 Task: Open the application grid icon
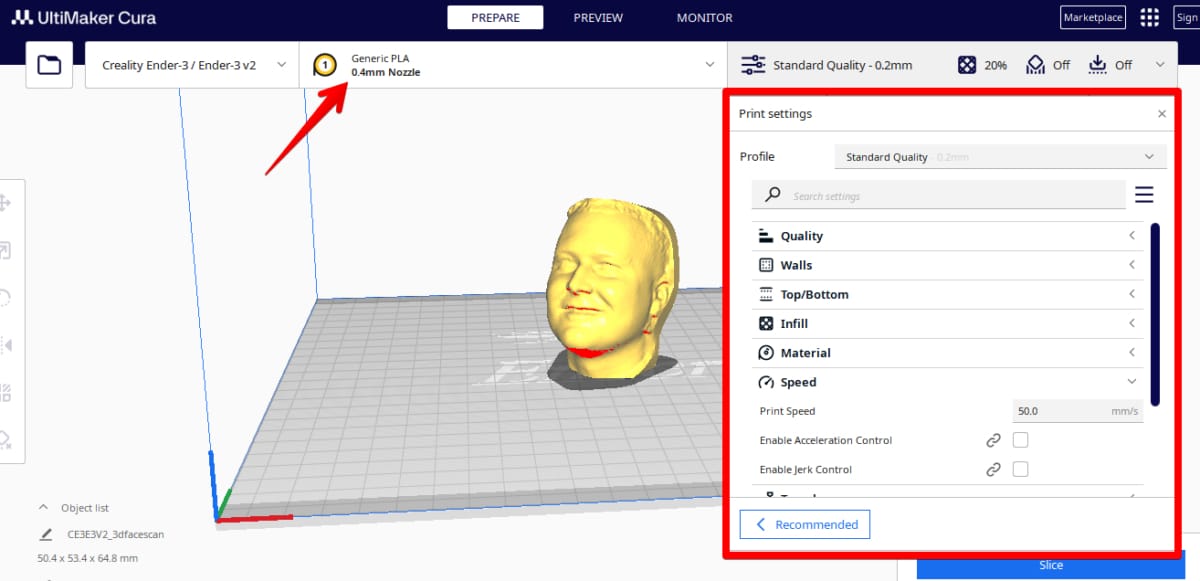point(1150,17)
